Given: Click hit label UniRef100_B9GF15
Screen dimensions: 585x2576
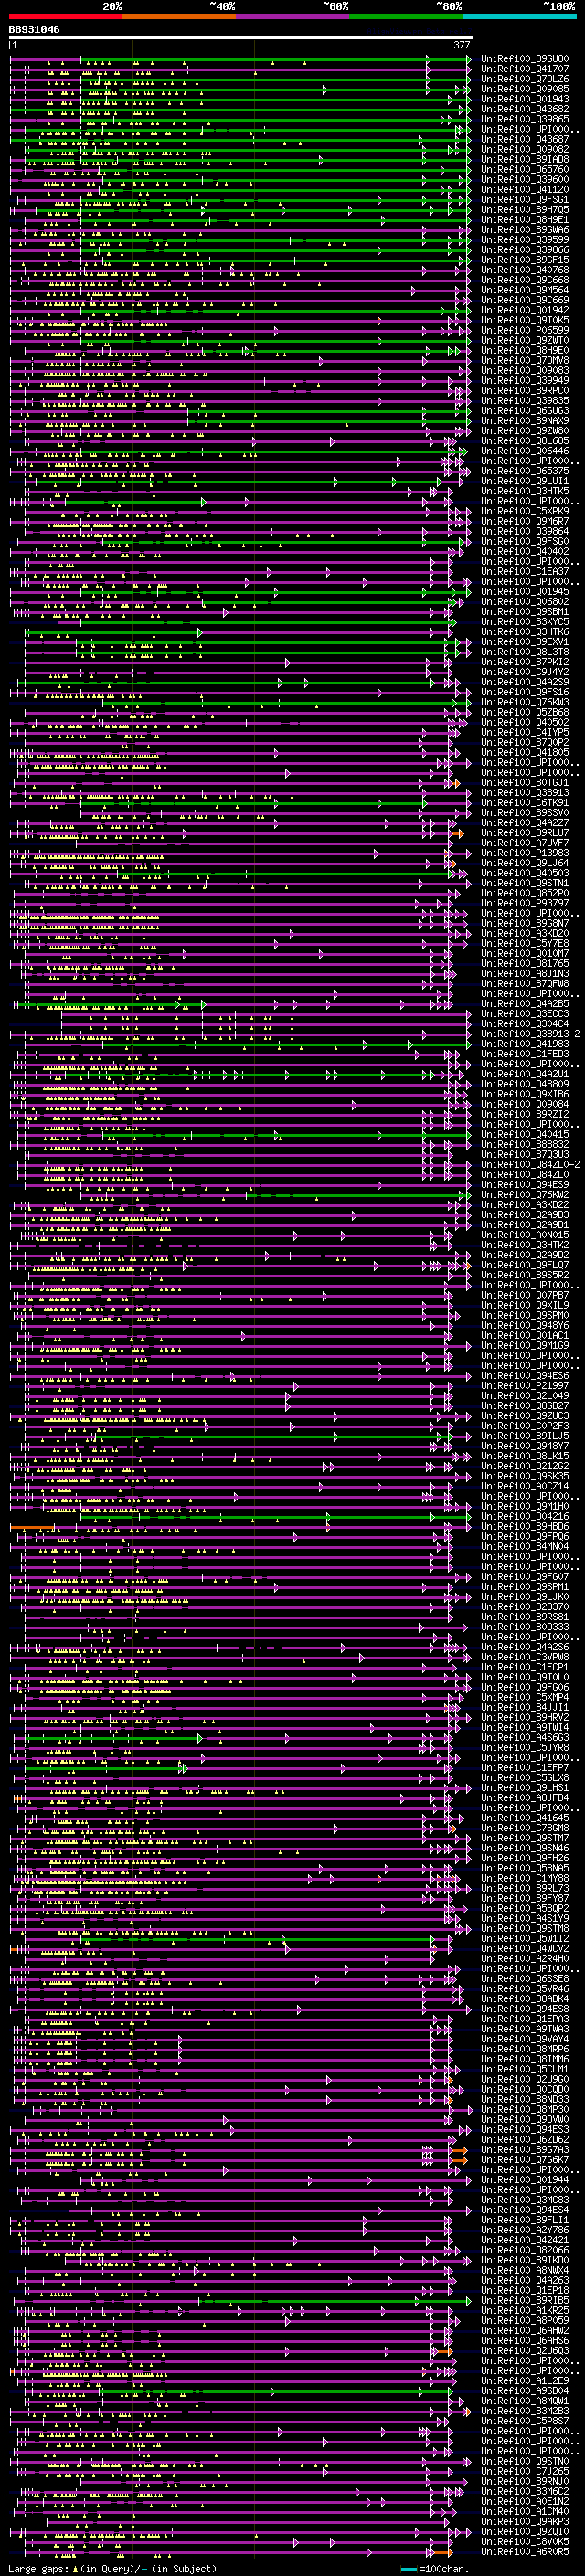Looking at the screenshot, I should coord(525,260).
